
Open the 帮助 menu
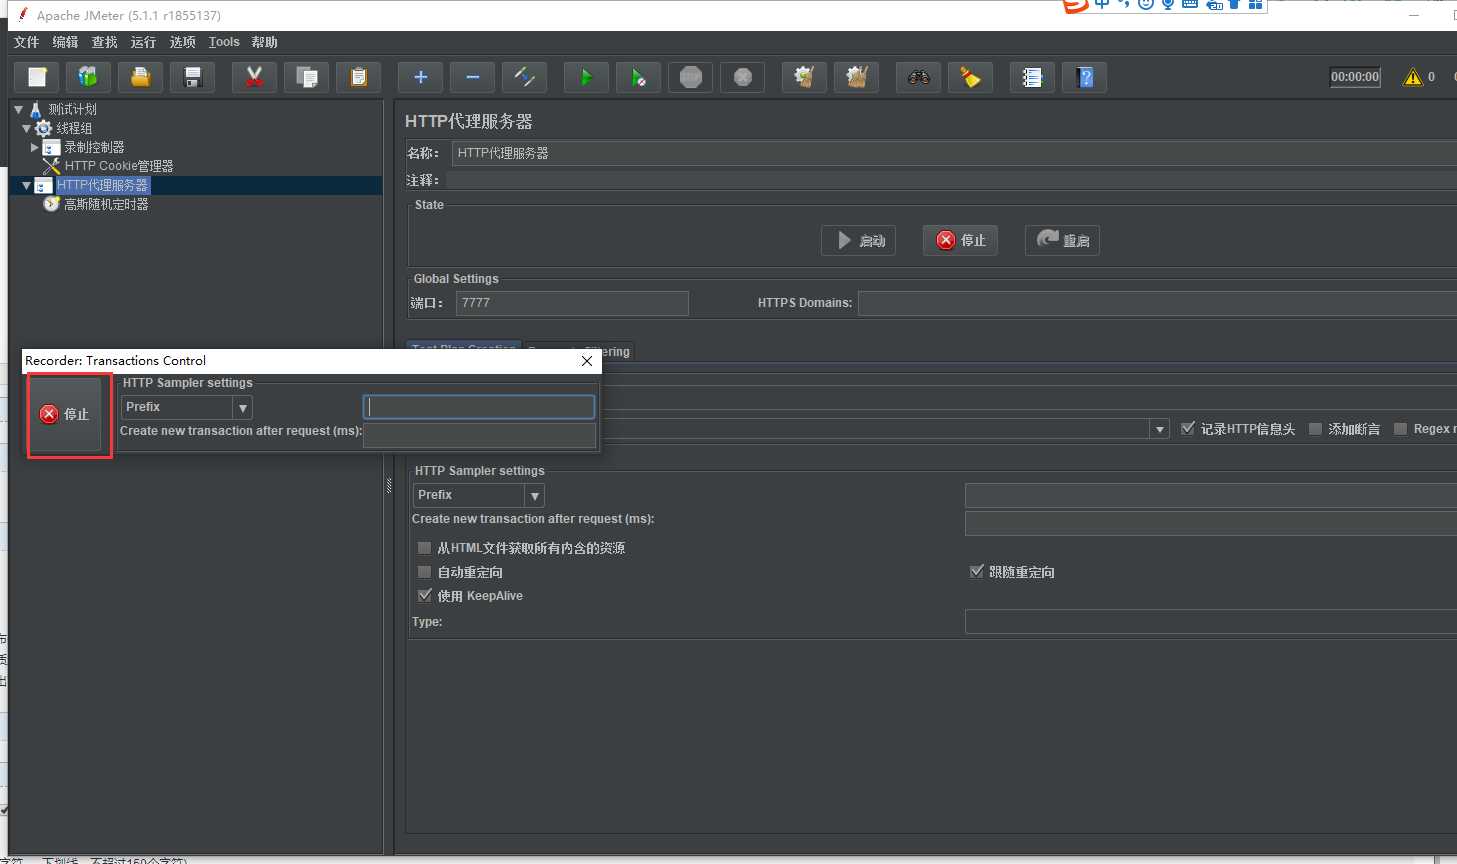[x=264, y=42]
